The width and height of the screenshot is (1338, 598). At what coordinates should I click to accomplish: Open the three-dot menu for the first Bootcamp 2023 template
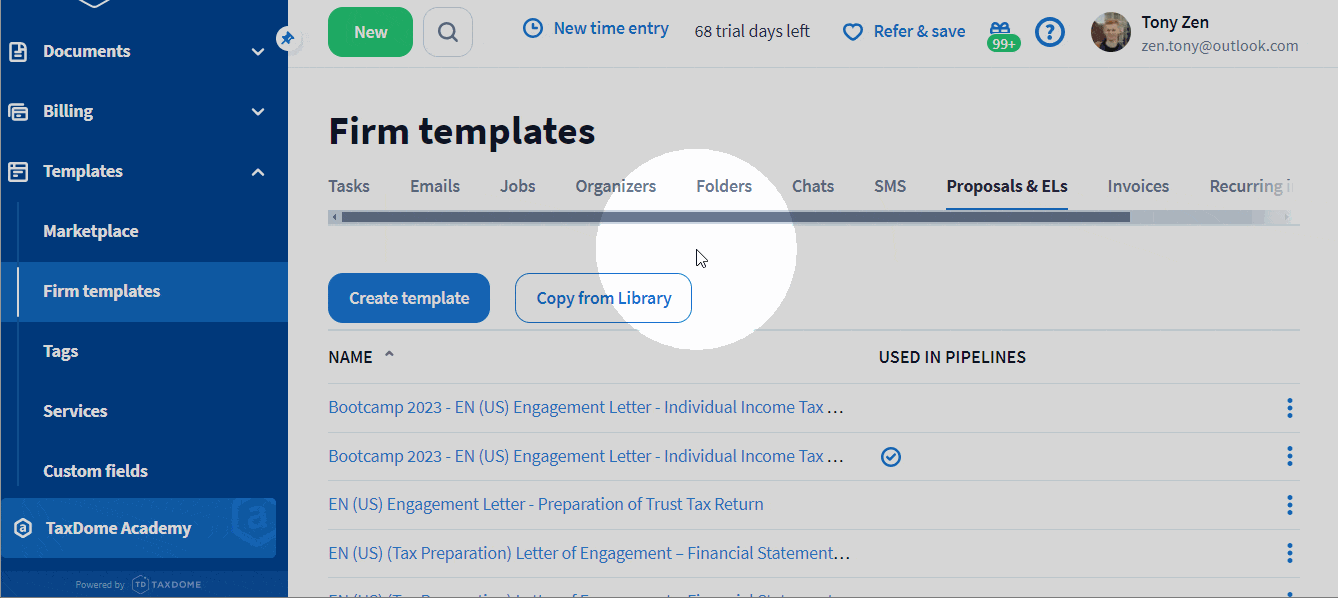tap(1290, 408)
